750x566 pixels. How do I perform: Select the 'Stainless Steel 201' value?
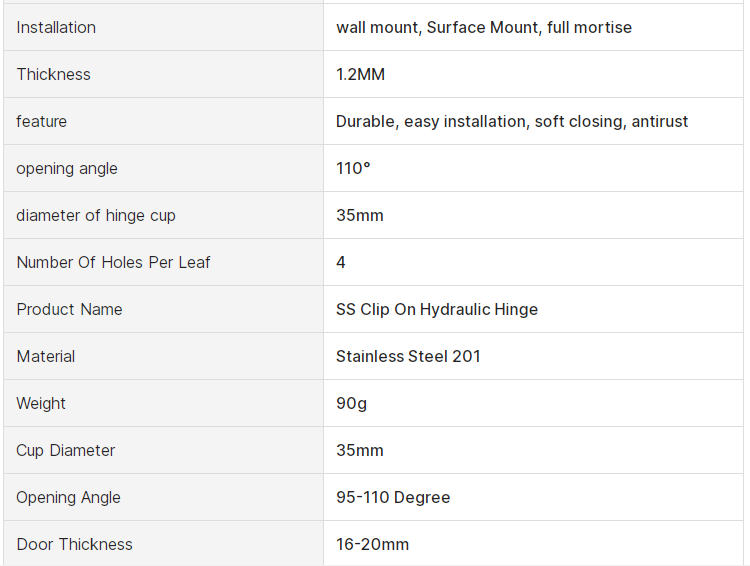pos(408,356)
